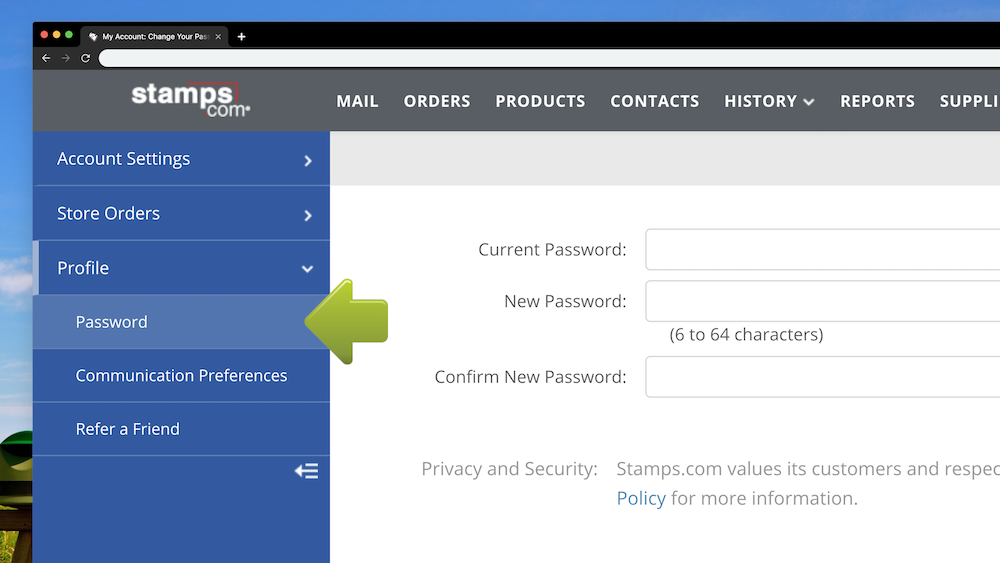1000x563 pixels.
Task: Expand the Store Orders chevron
Action: (308, 216)
